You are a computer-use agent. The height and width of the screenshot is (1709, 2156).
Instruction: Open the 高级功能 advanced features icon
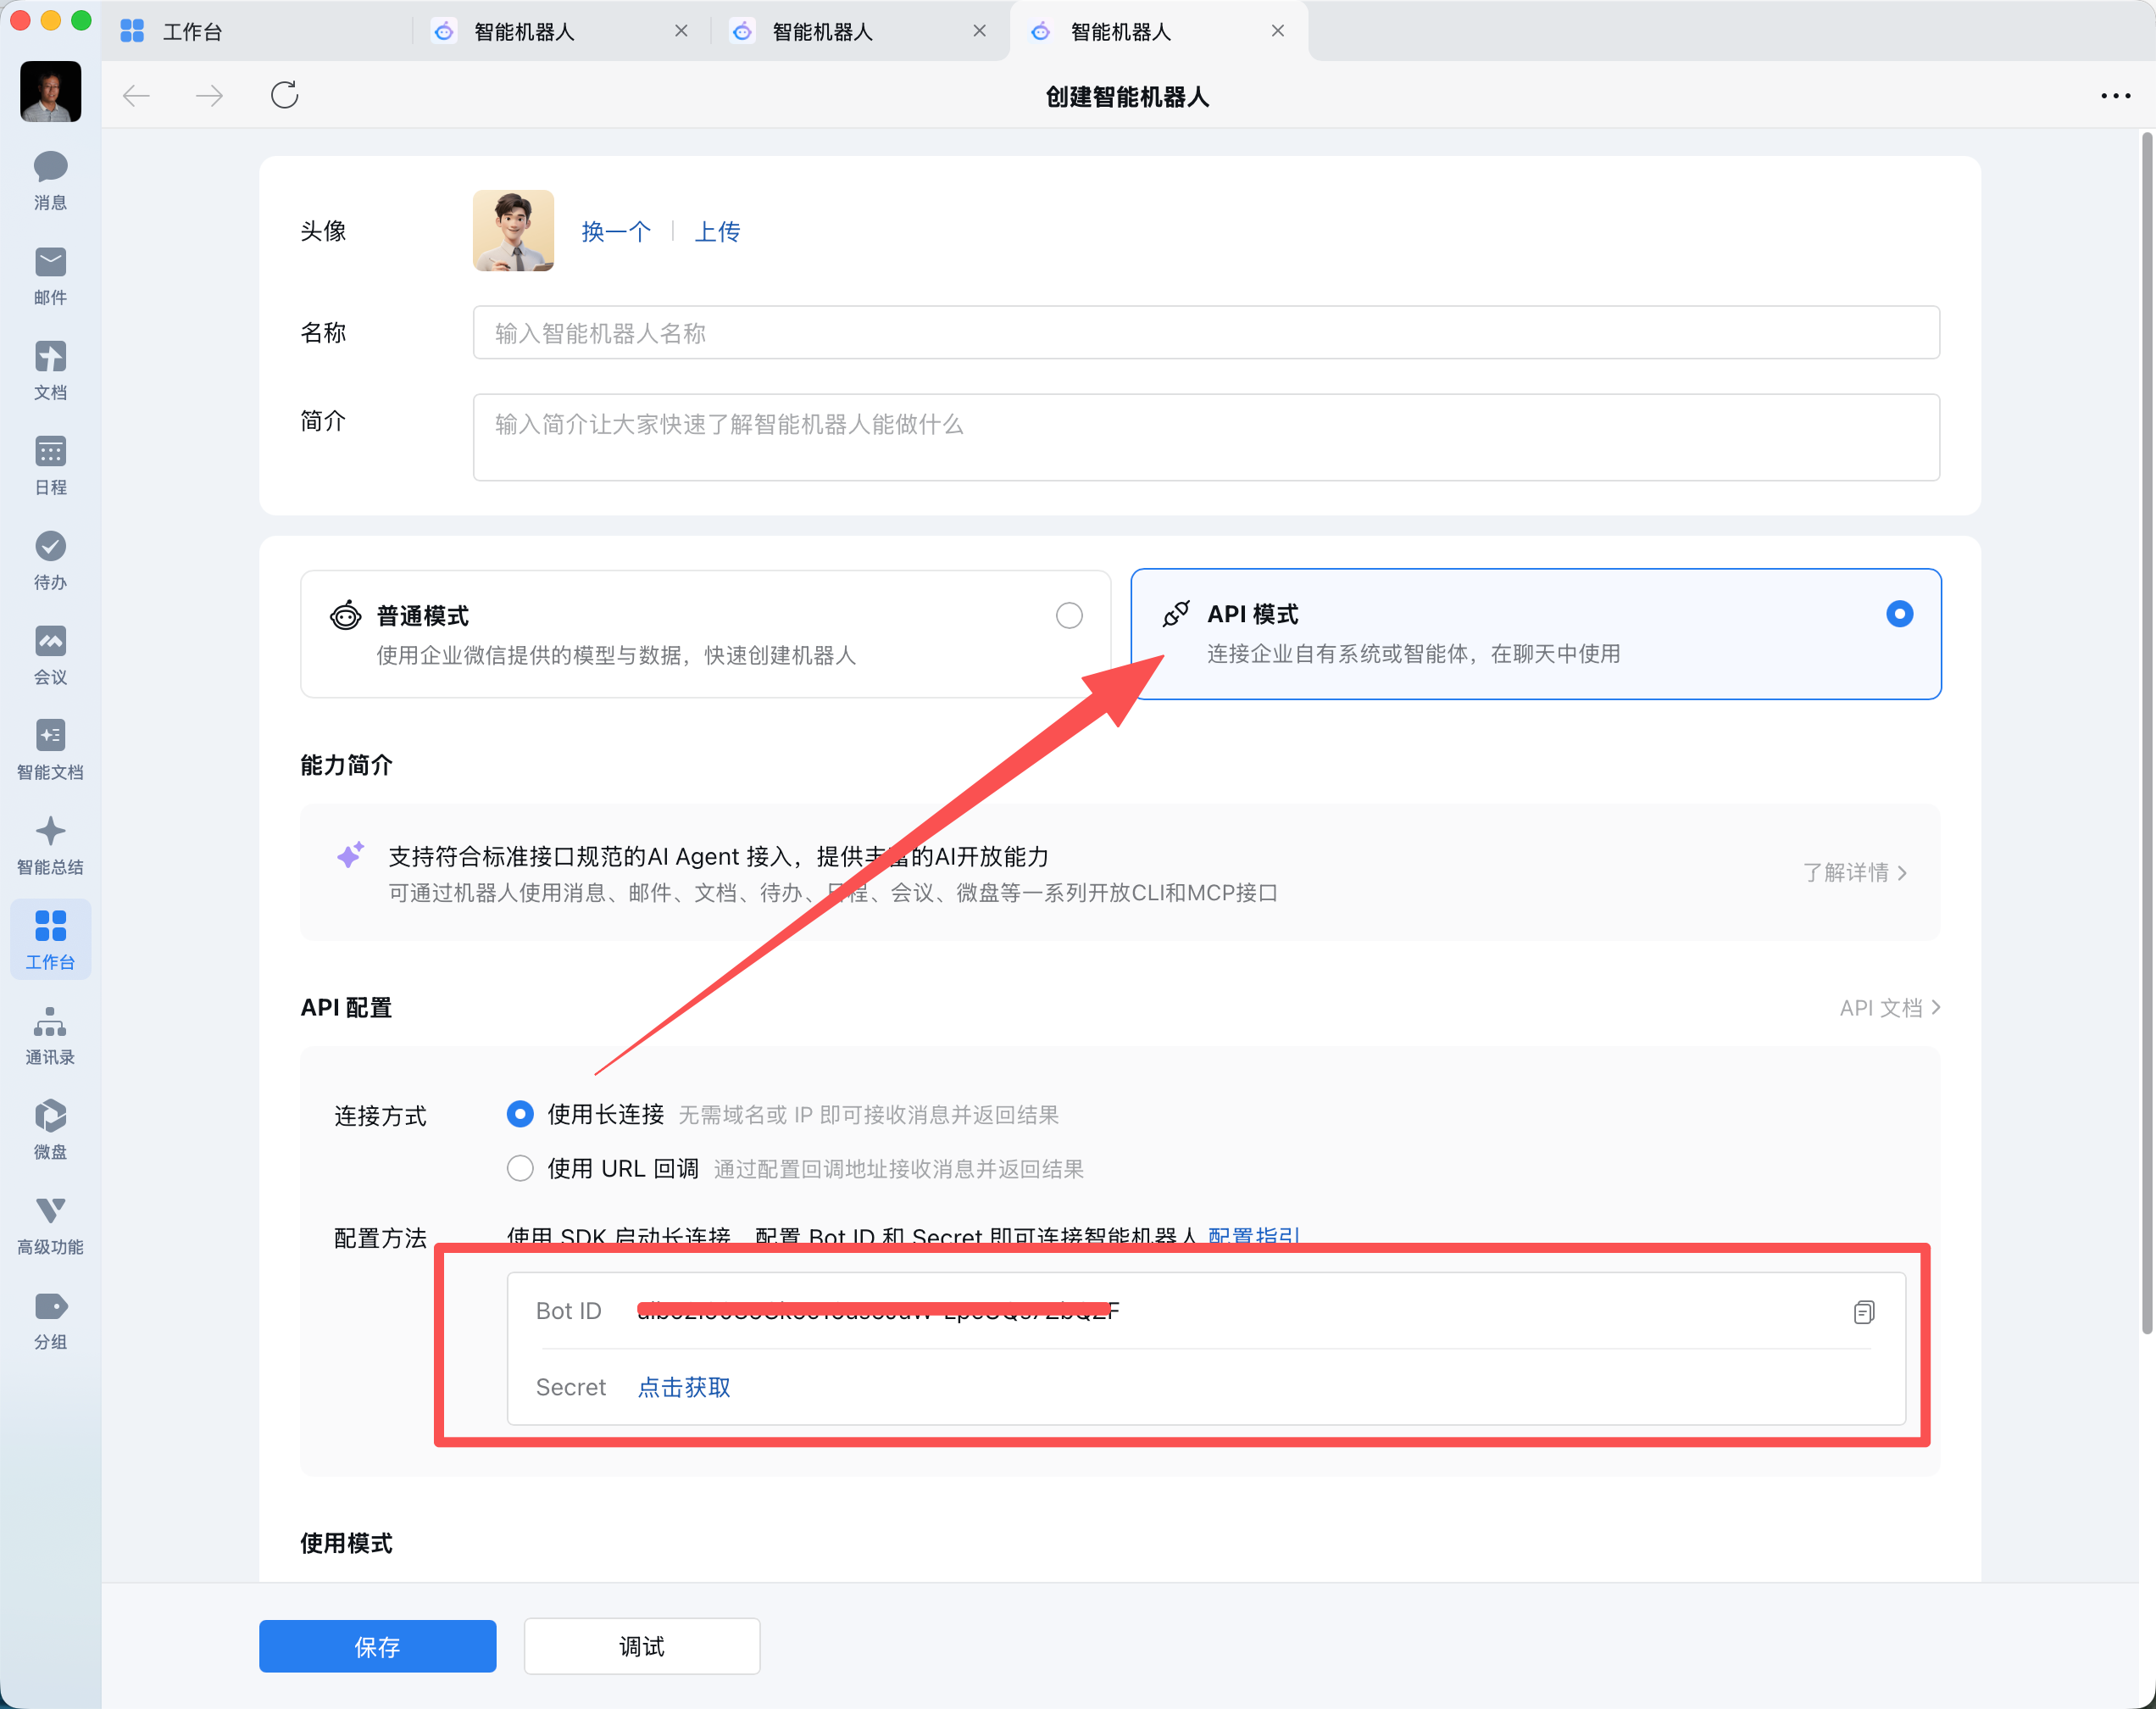[x=50, y=1225]
